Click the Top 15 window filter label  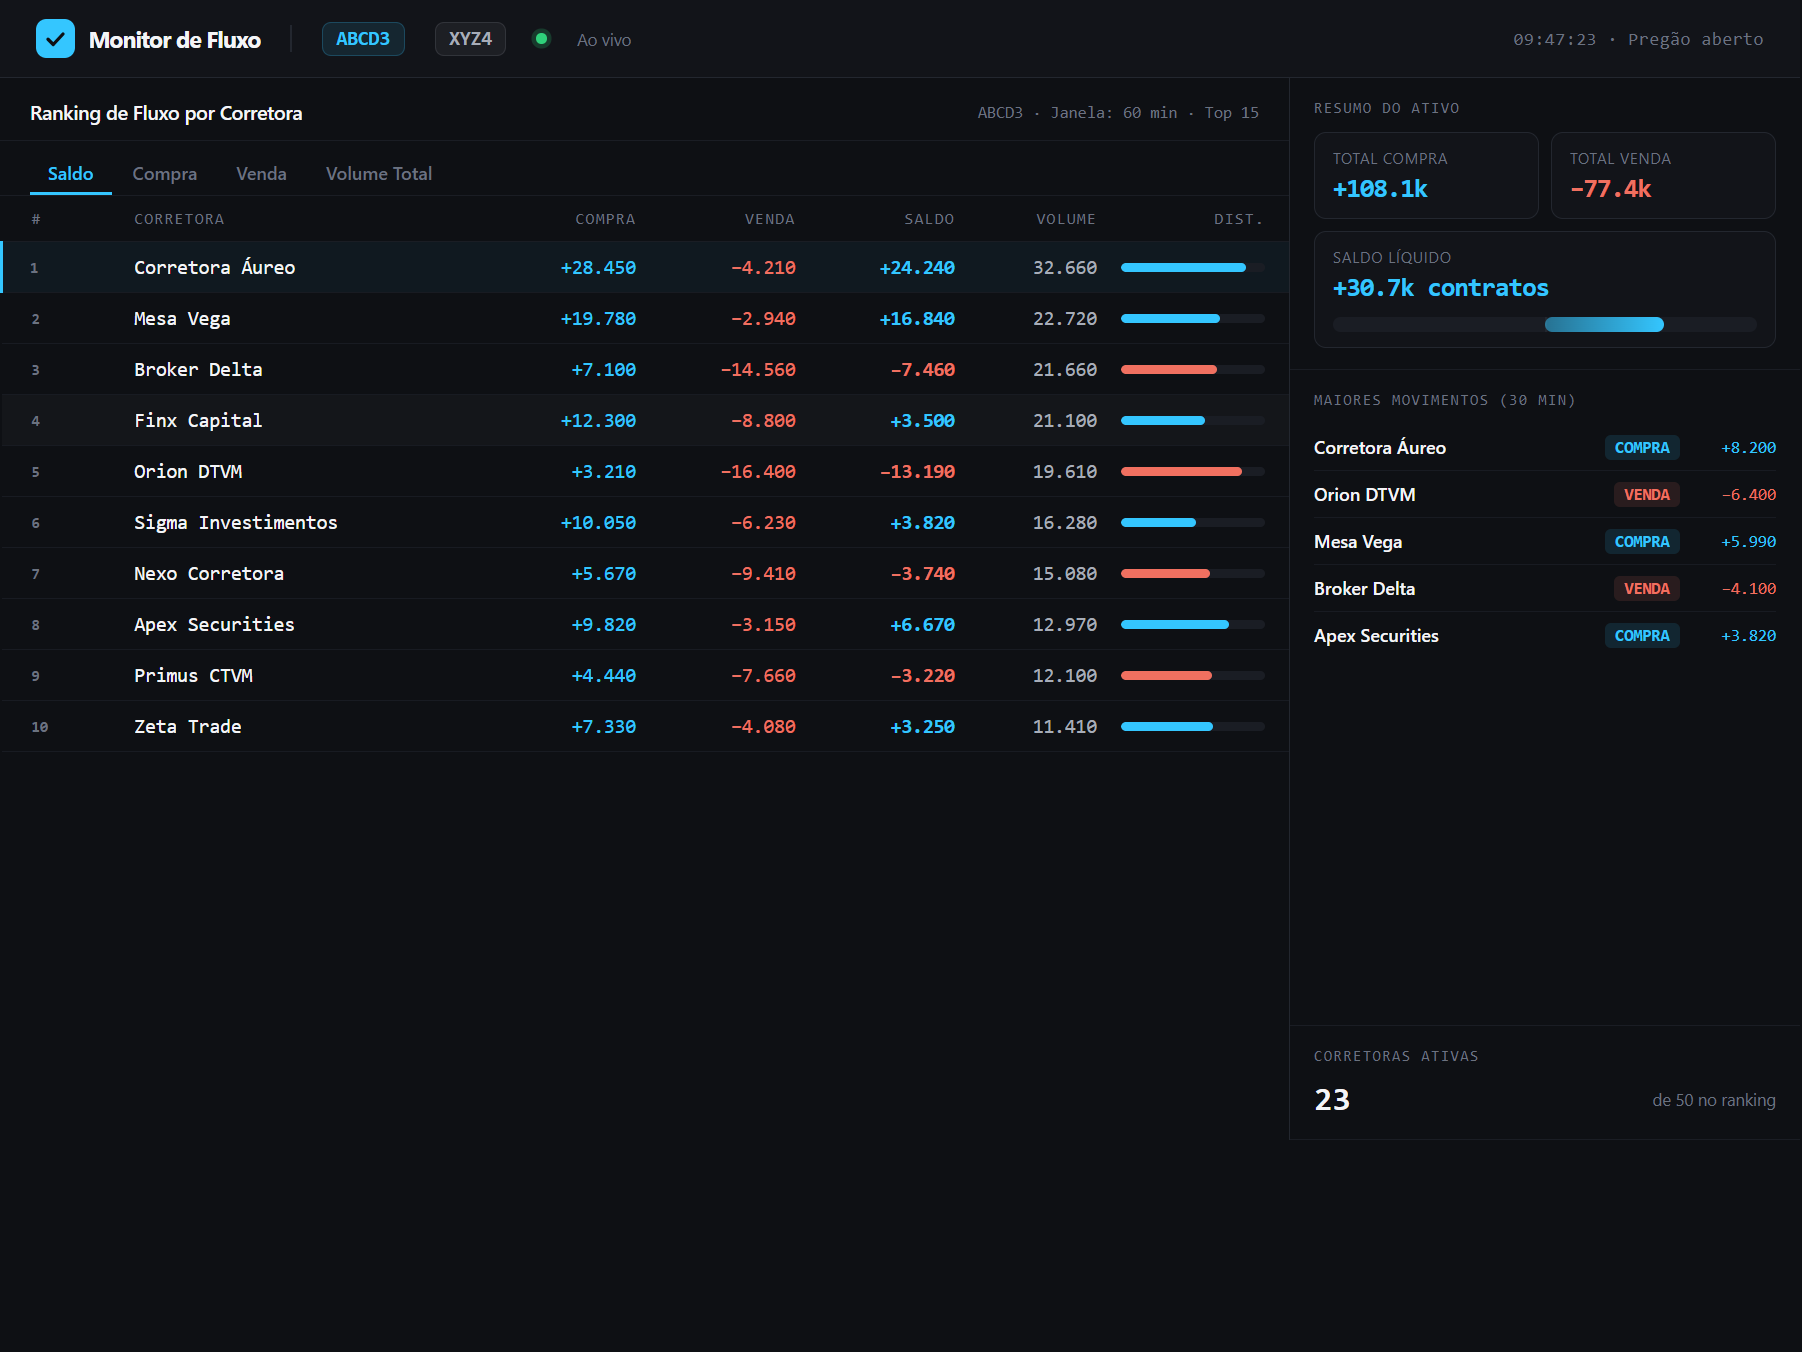pyautogui.click(x=1231, y=113)
